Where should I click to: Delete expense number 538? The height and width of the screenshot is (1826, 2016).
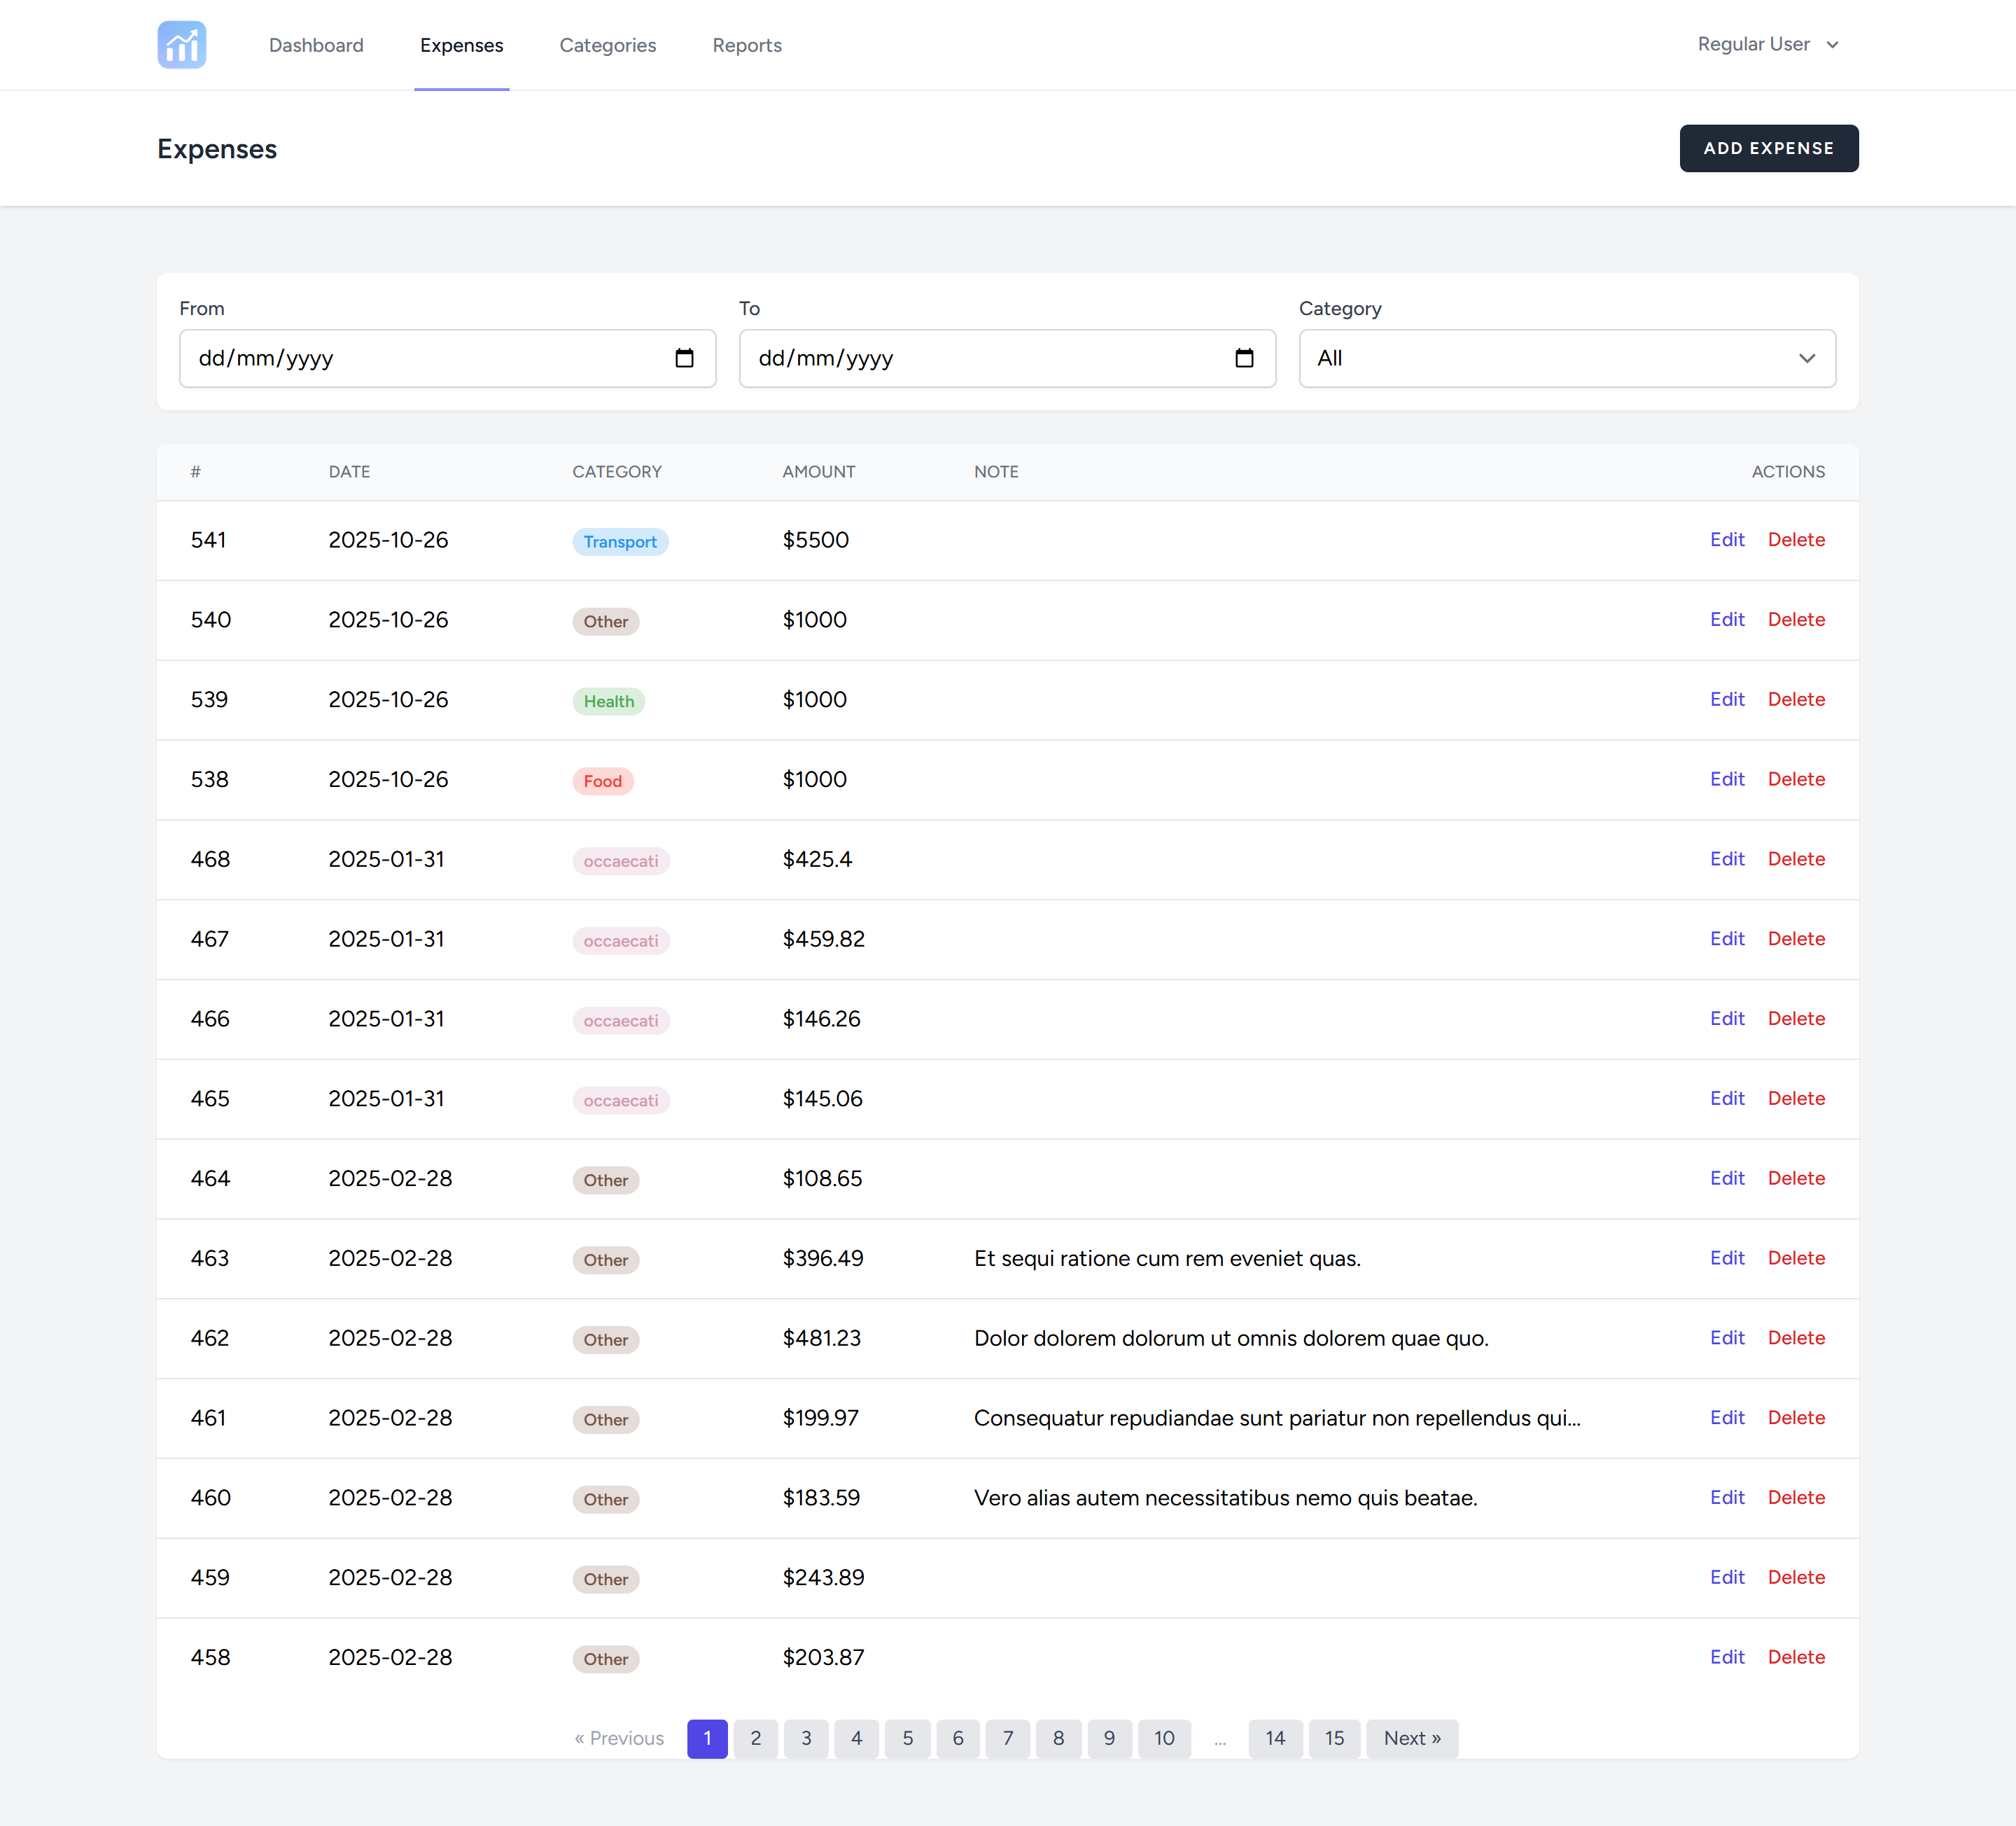(1795, 779)
